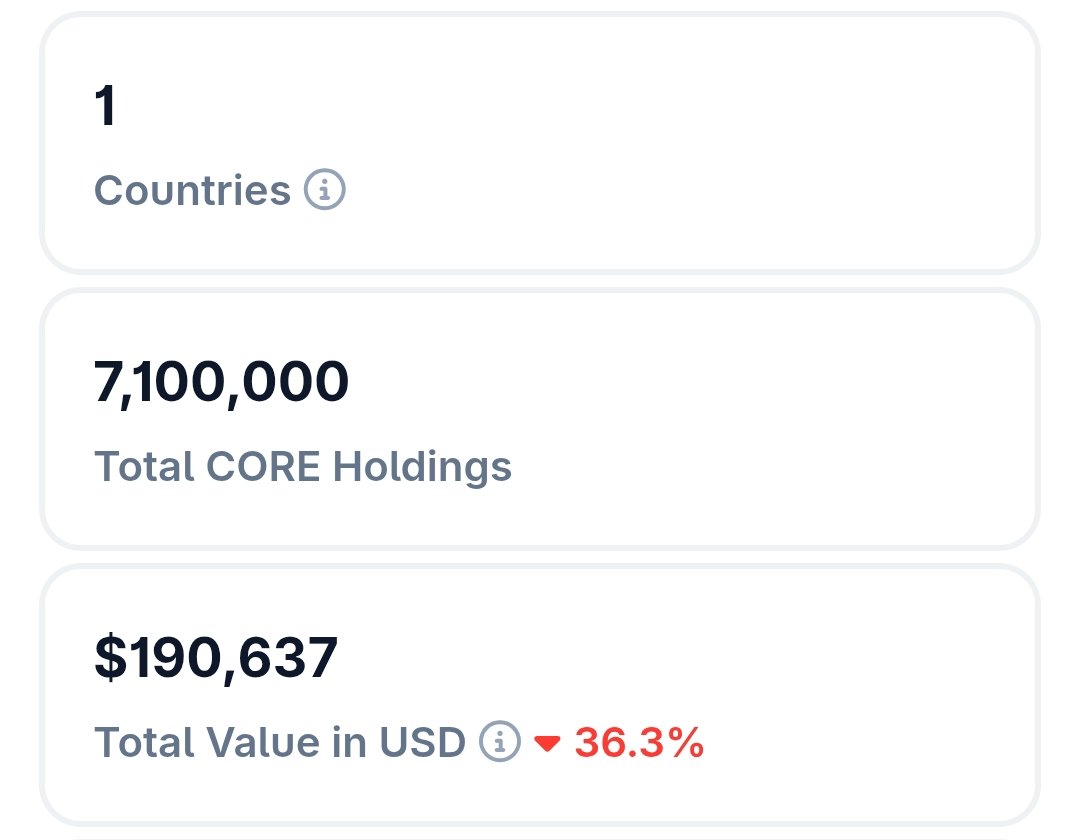The image size is (1080, 840).
Task: Click the red downward triangle indicator
Action: coord(548,744)
